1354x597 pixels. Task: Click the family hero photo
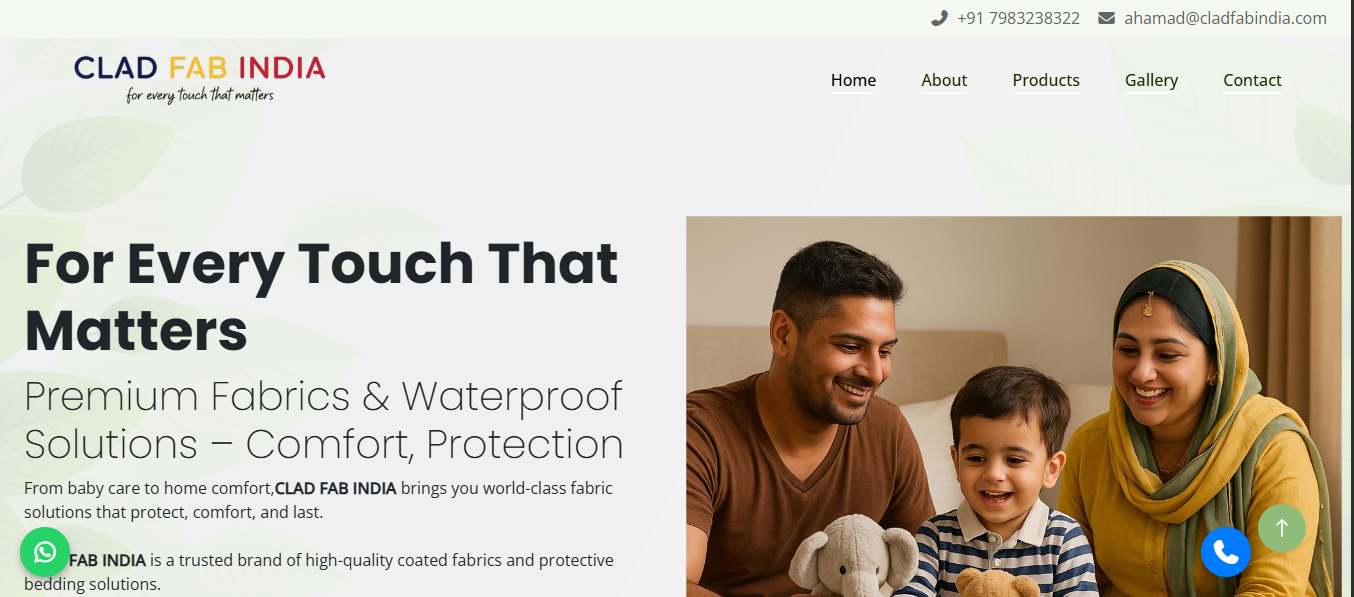click(x=1013, y=406)
